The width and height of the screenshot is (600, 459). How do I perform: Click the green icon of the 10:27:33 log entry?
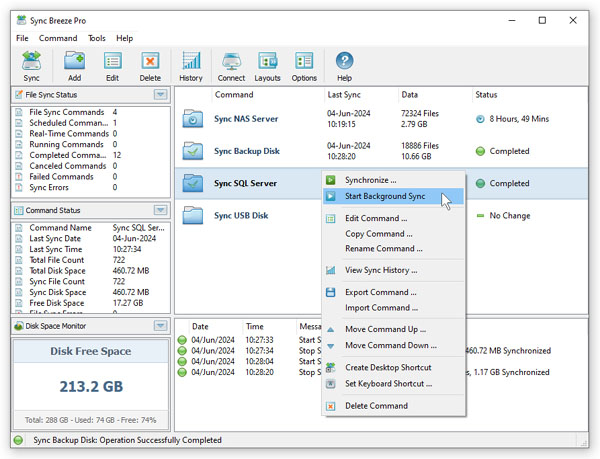pyautogui.click(x=182, y=340)
